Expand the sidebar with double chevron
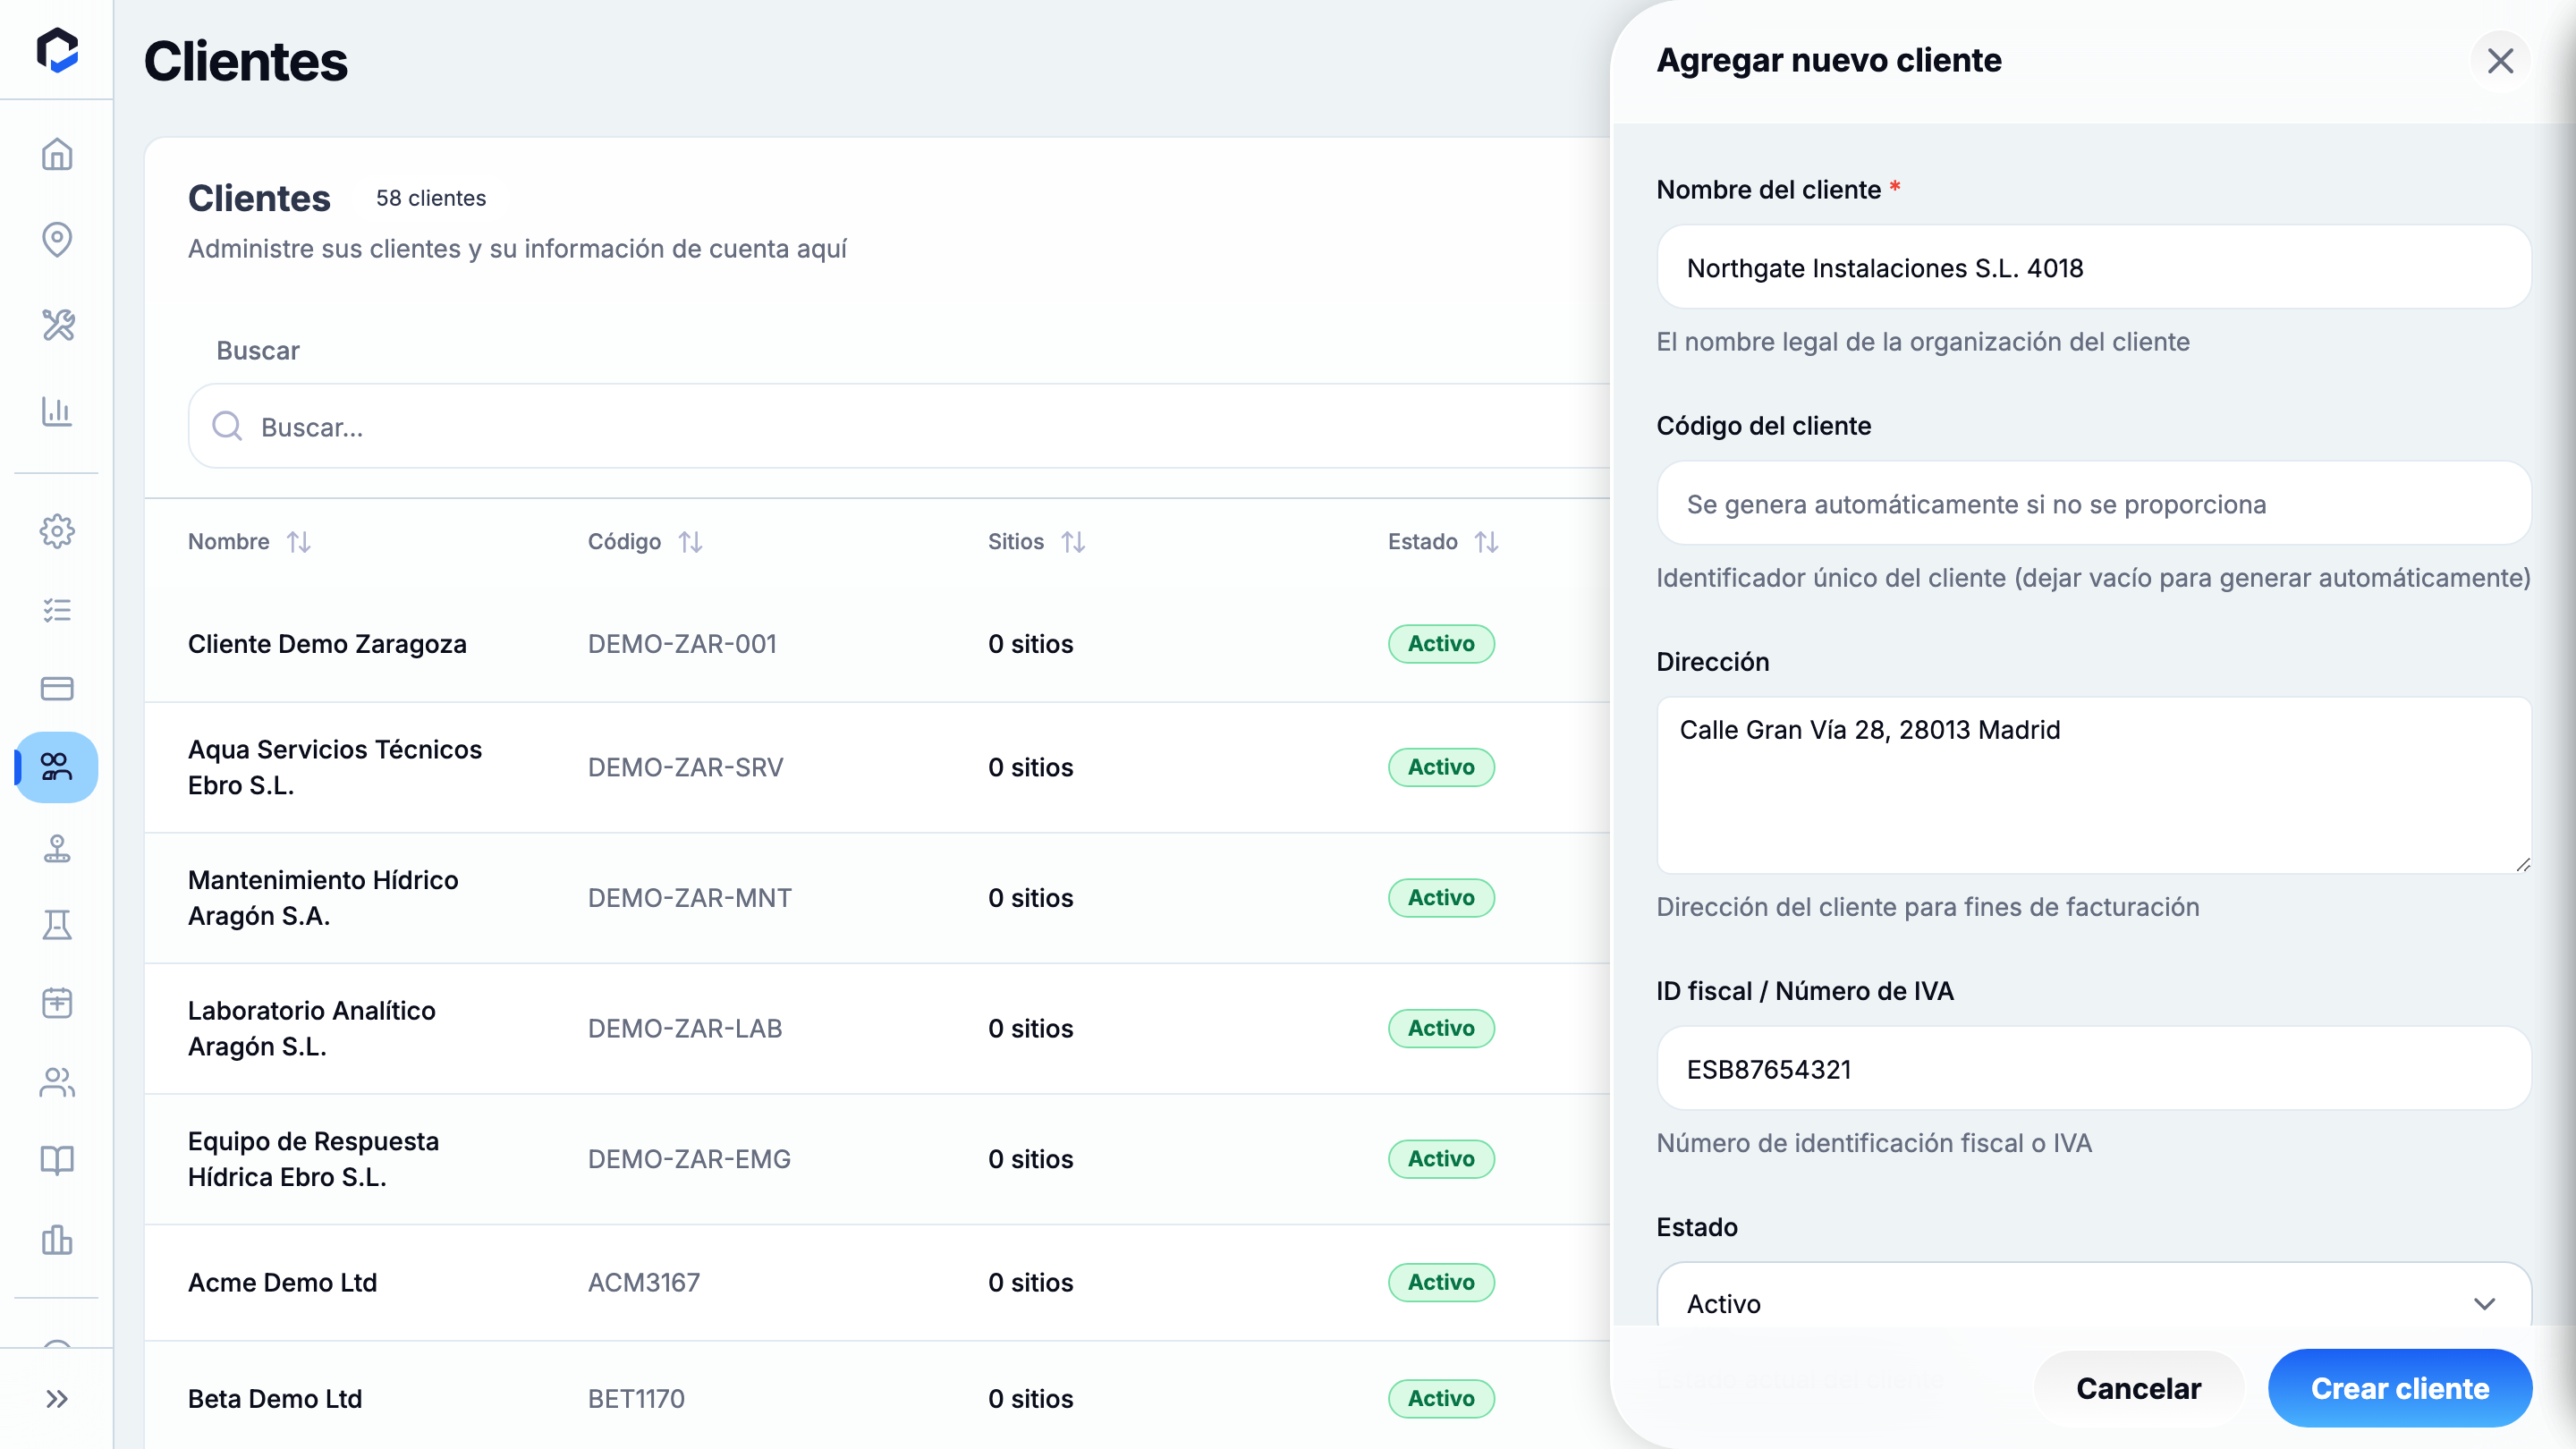This screenshot has height=1449, width=2576. pyautogui.click(x=57, y=1399)
